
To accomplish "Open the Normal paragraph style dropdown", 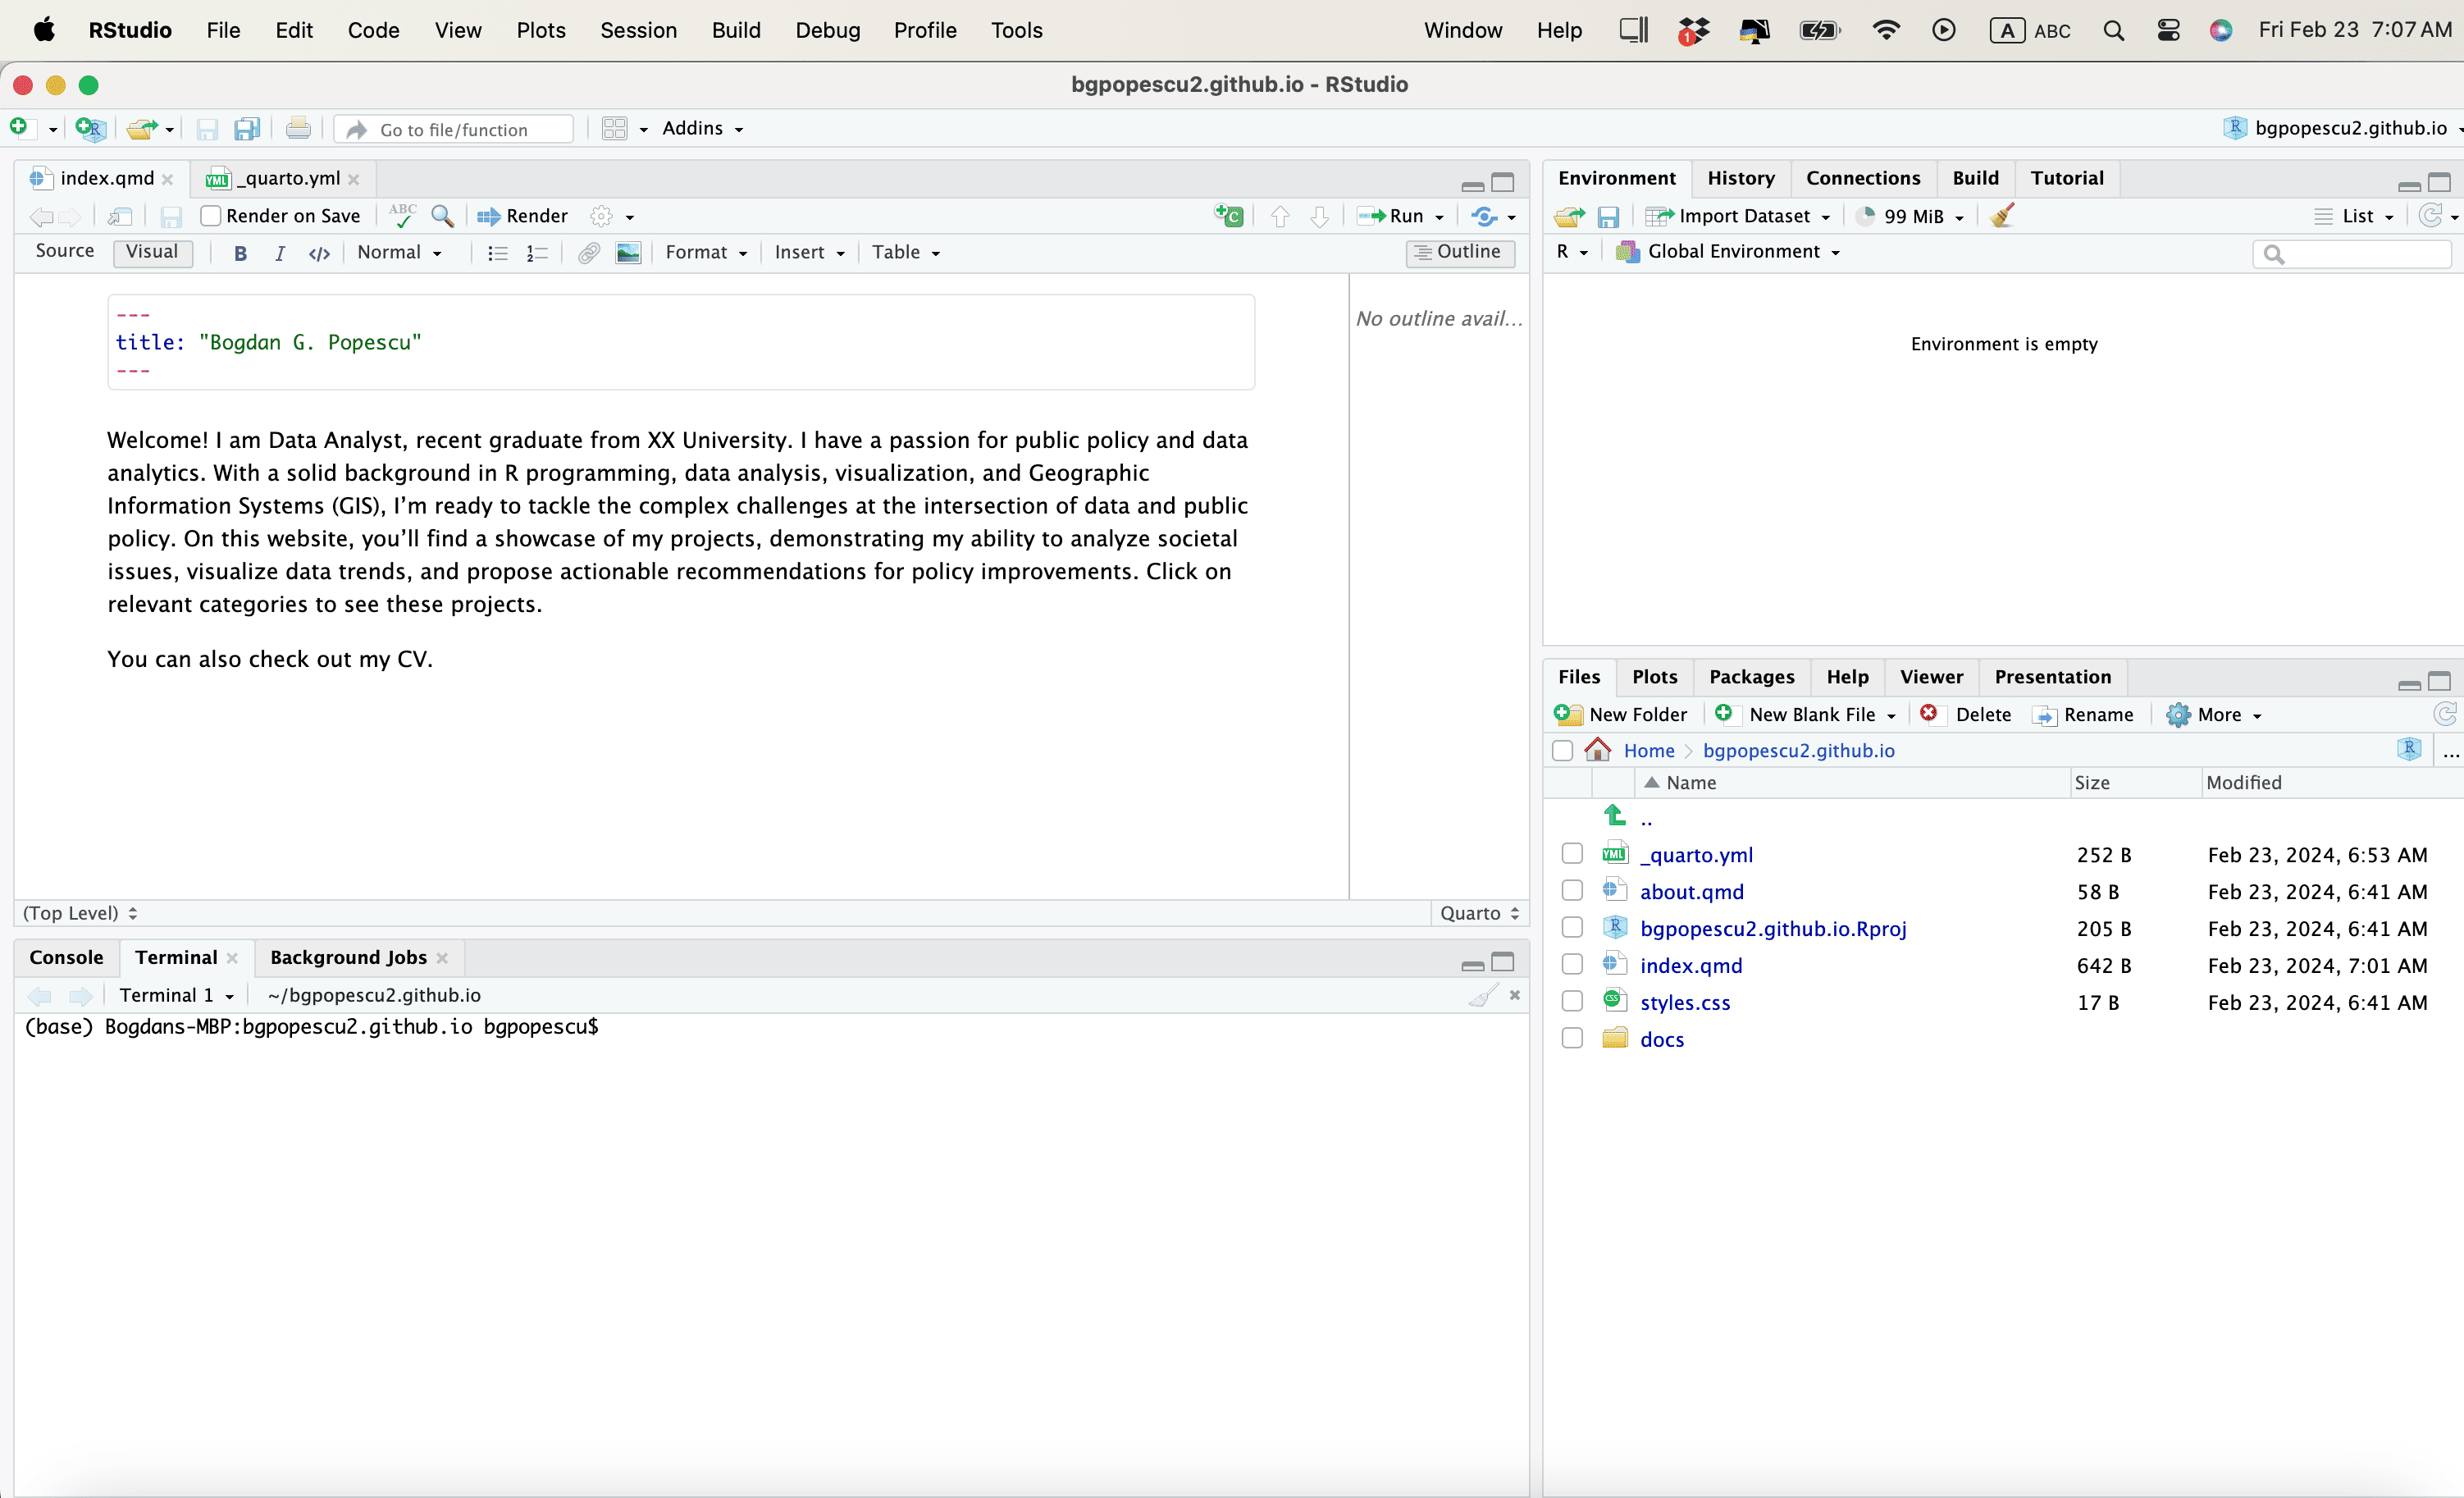I will (x=399, y=253).
